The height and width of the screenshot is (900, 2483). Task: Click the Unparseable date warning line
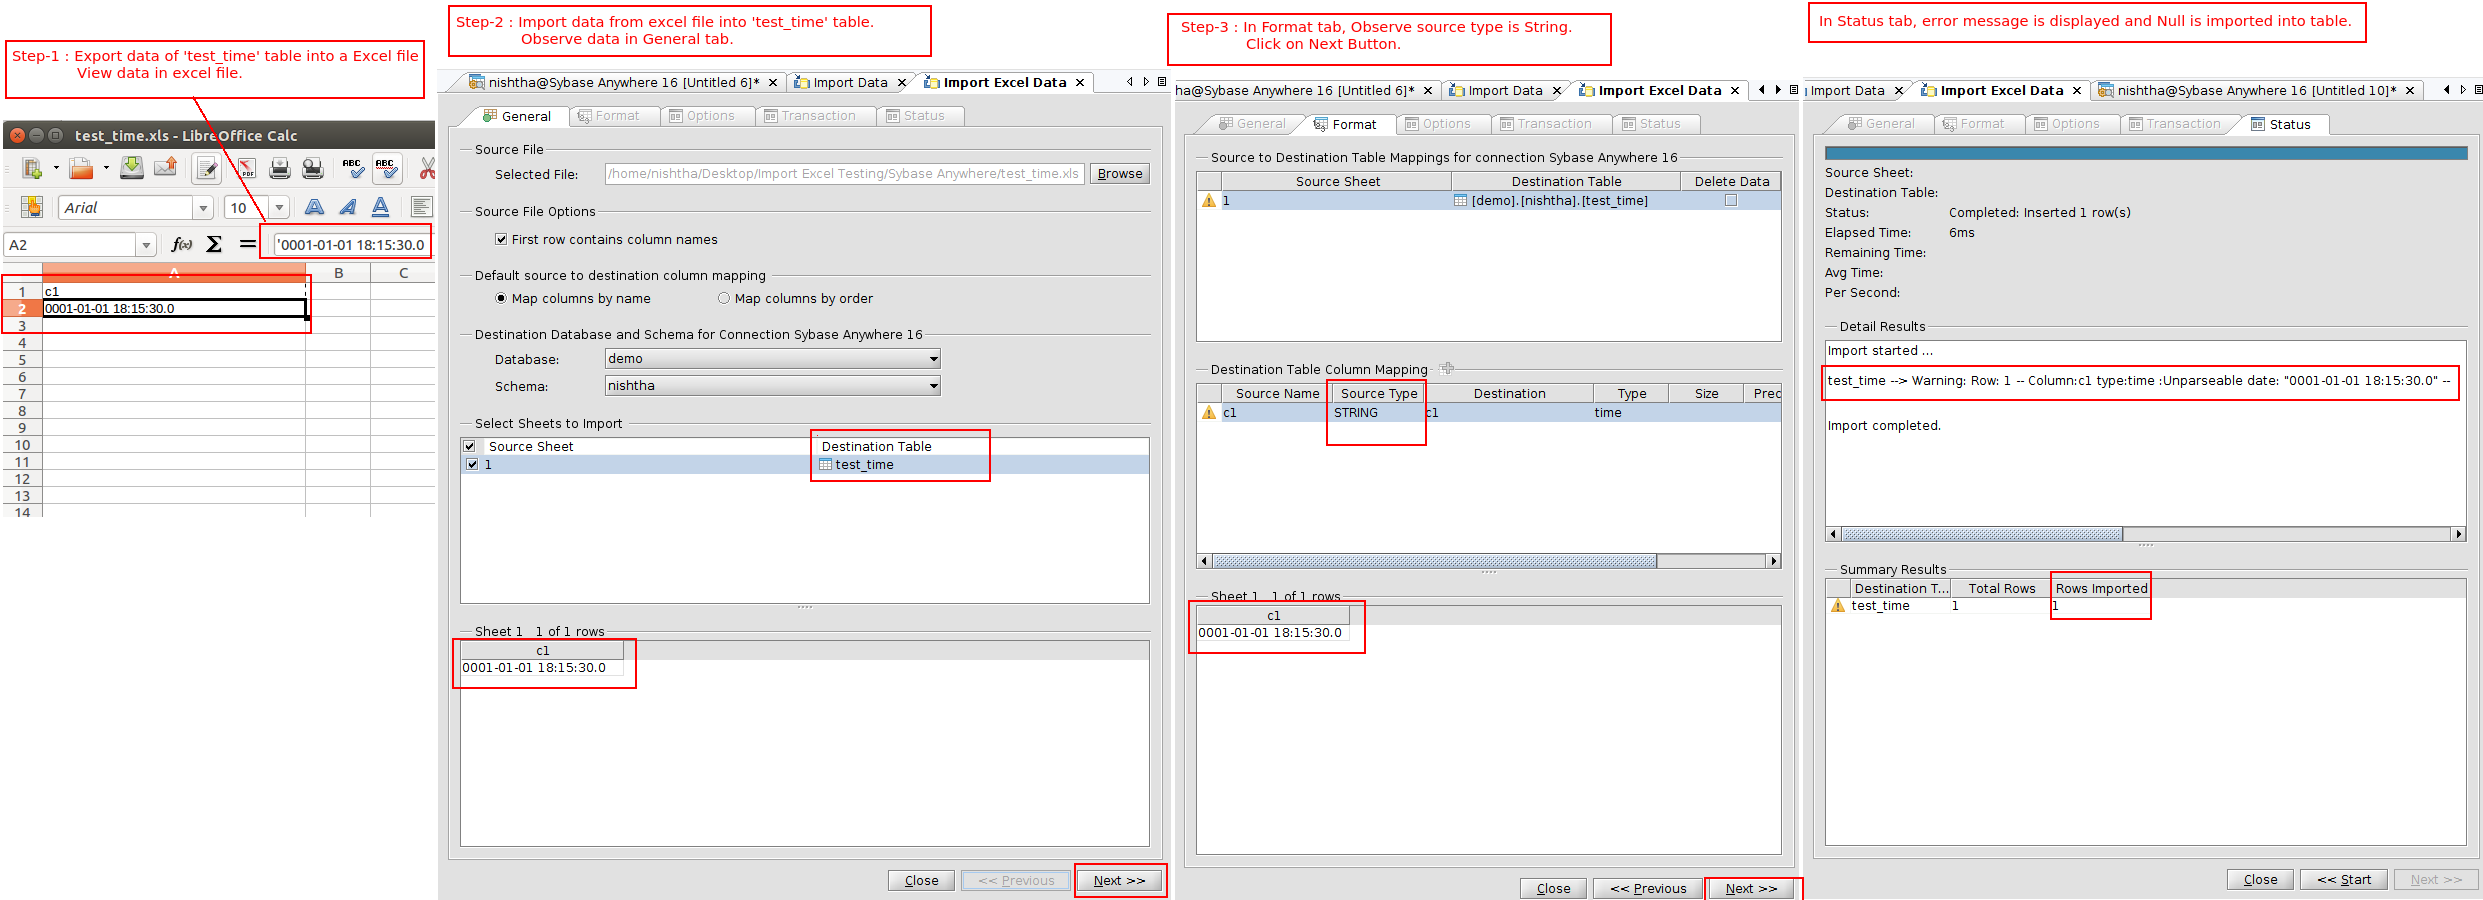point(2139,381)
